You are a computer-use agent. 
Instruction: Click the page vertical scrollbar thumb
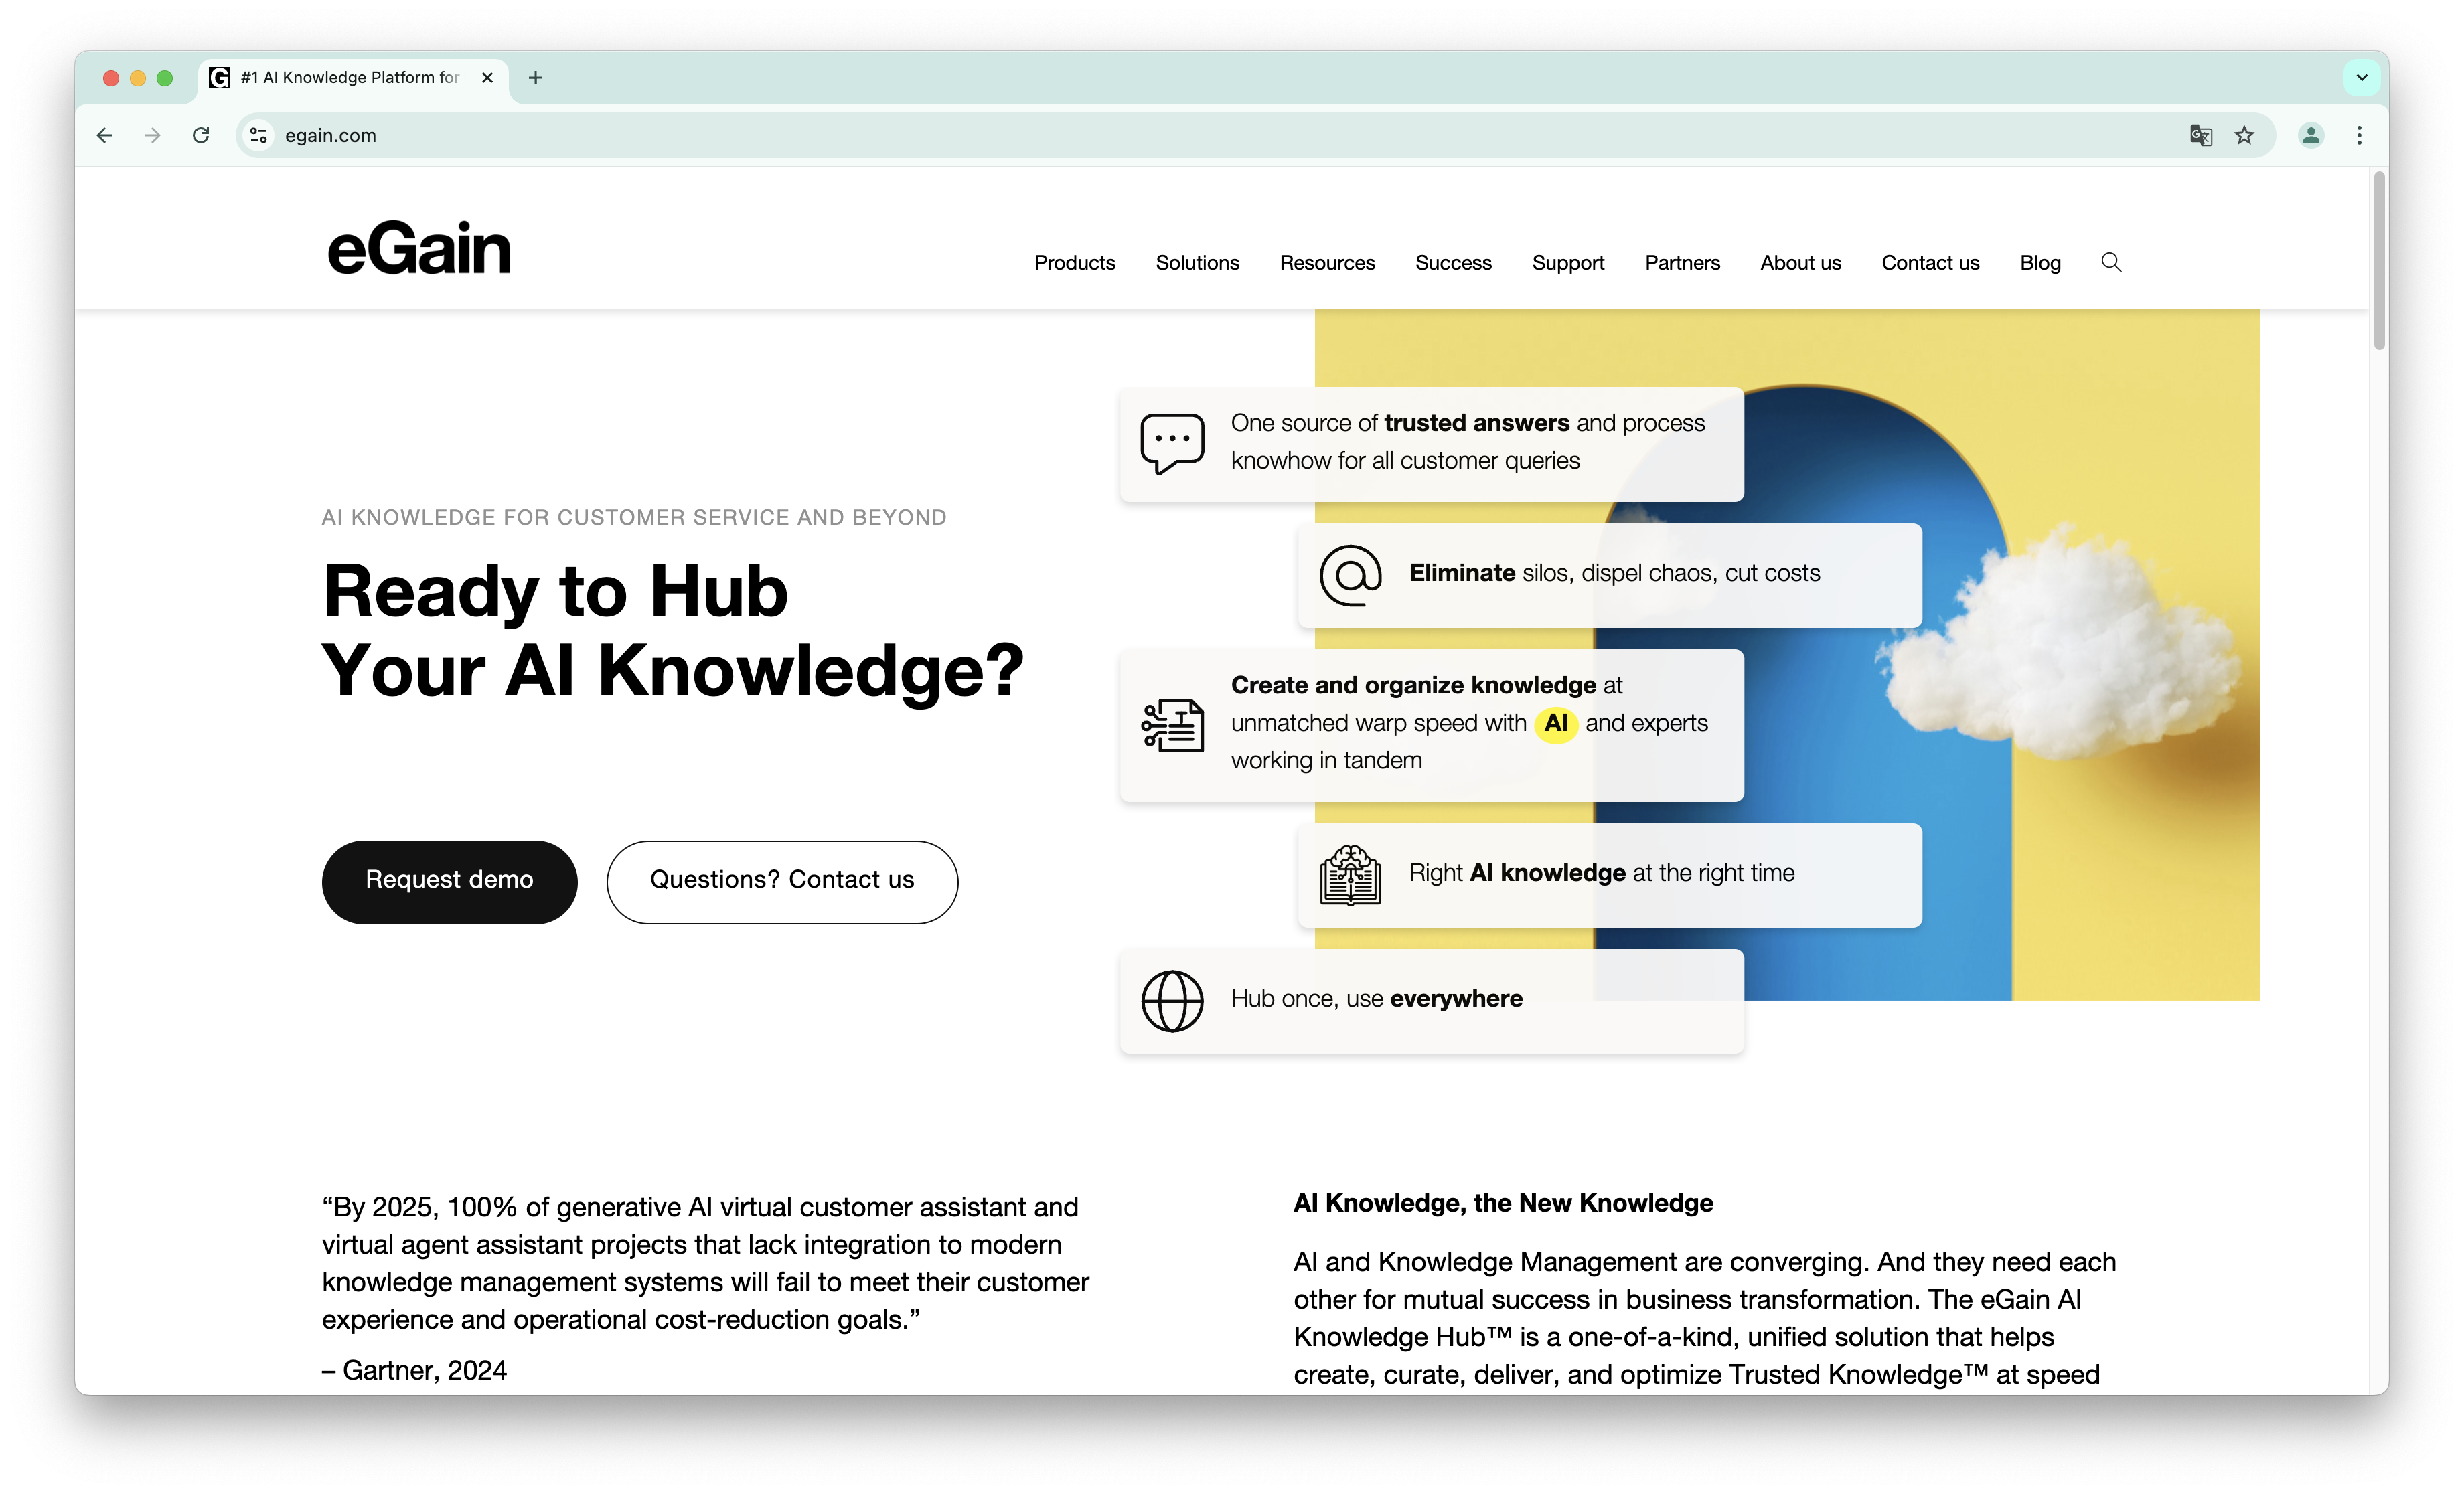coord(2379,260)
